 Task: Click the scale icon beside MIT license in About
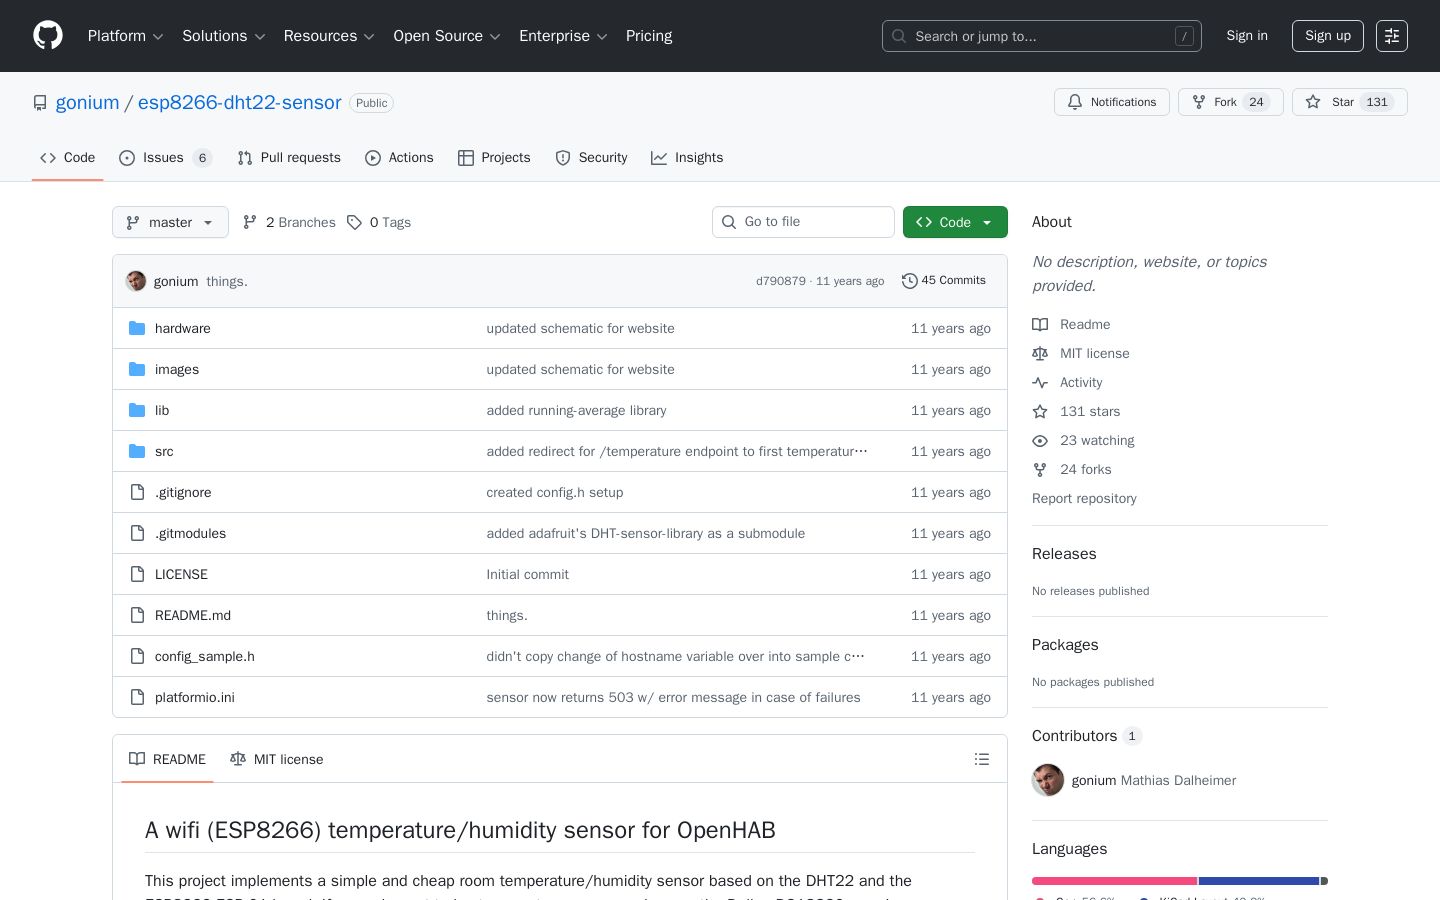tap(1040, 353)
